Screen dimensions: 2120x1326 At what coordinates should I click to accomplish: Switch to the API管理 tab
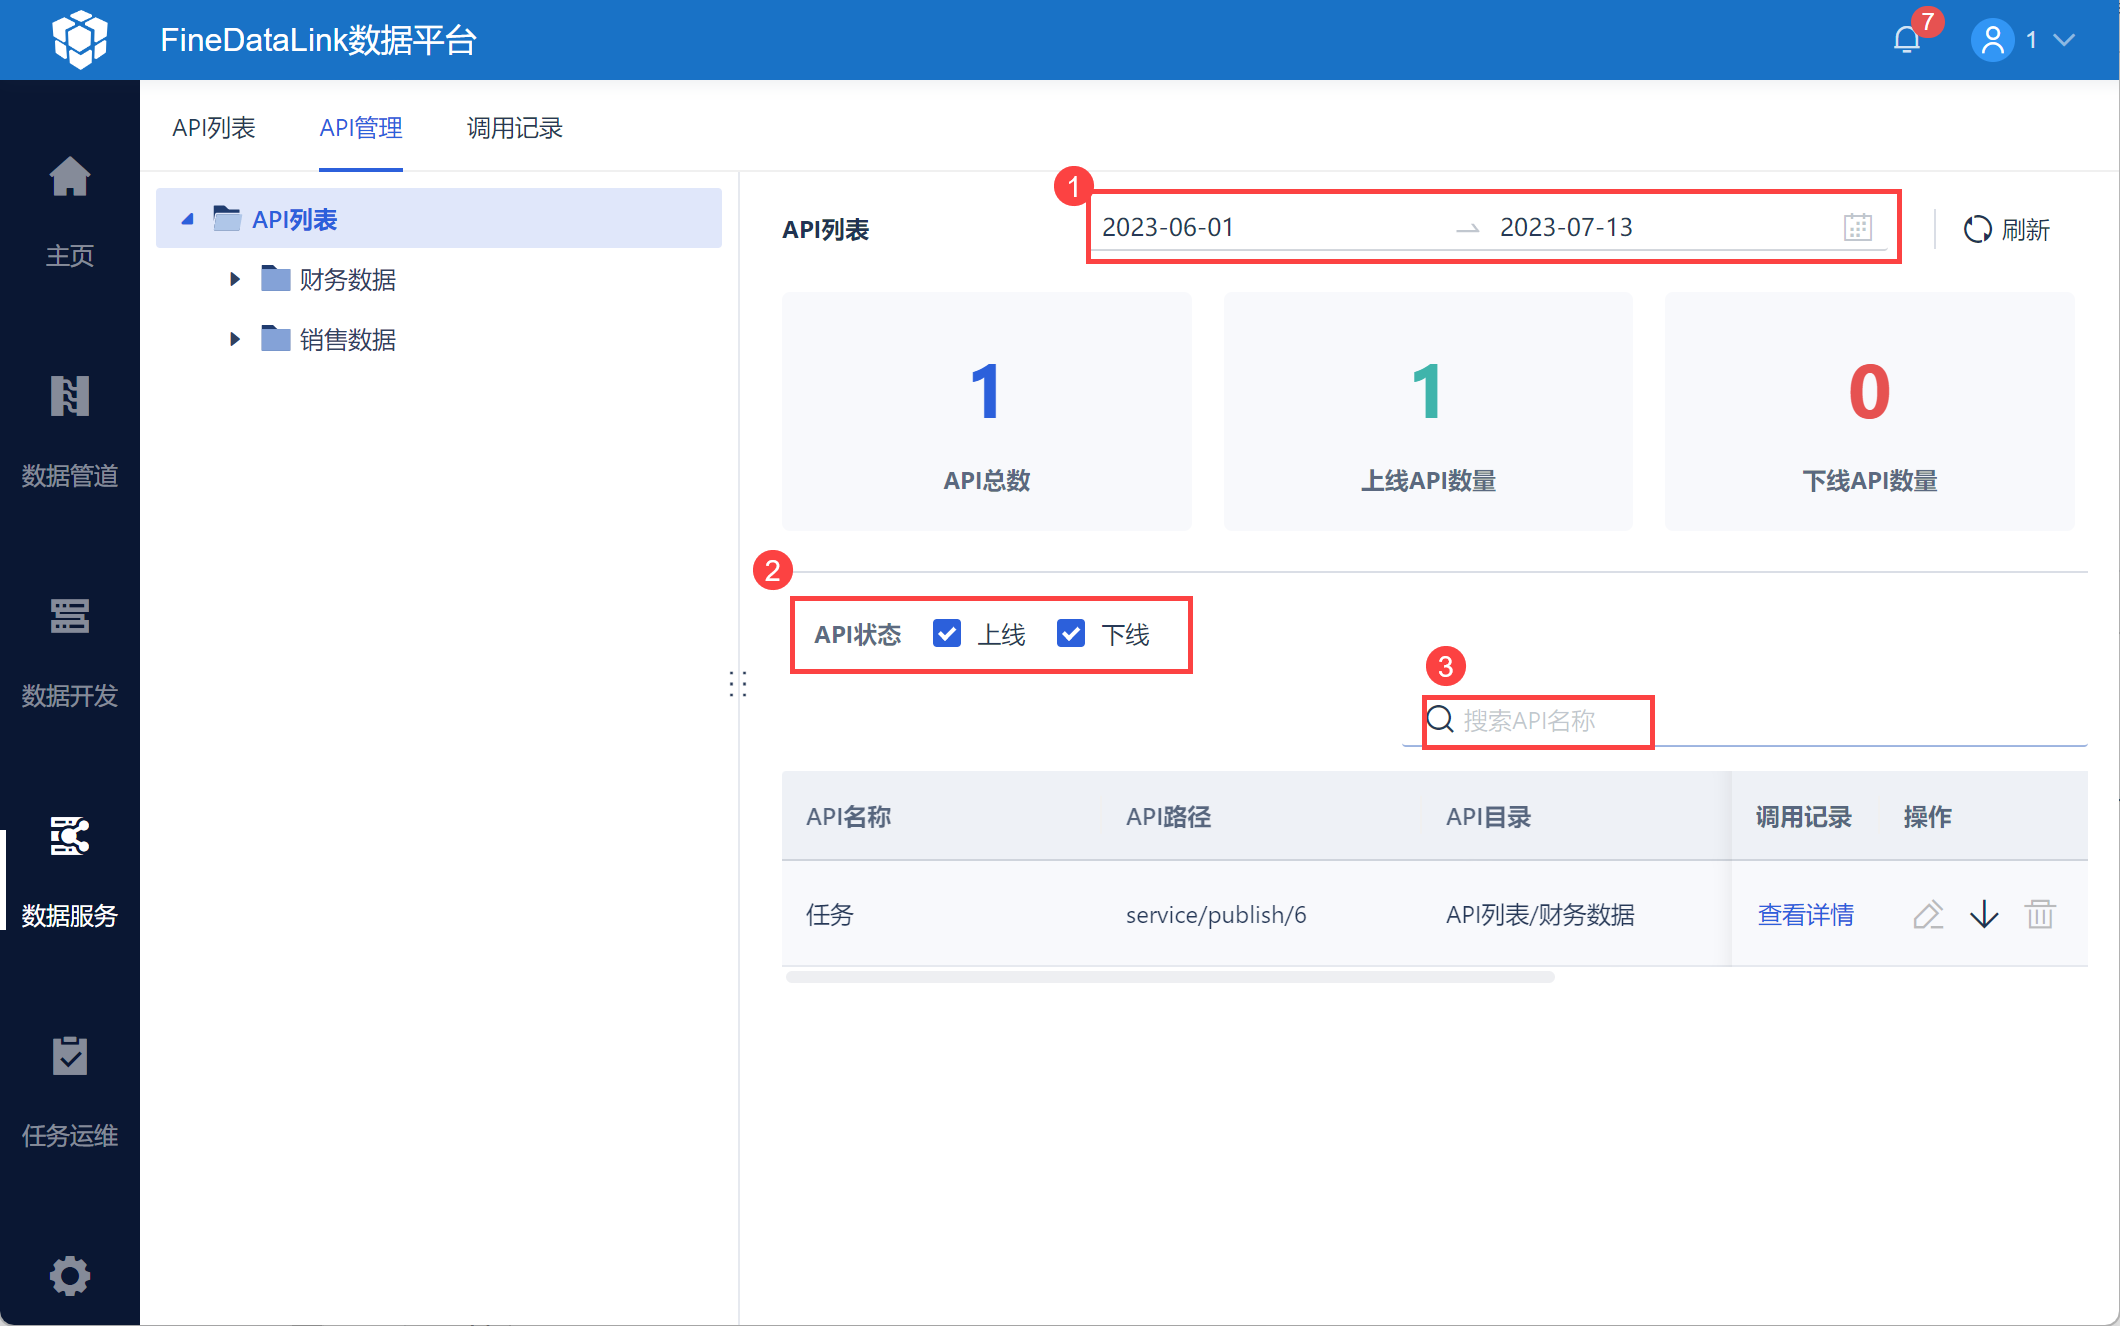coord(361,128)
